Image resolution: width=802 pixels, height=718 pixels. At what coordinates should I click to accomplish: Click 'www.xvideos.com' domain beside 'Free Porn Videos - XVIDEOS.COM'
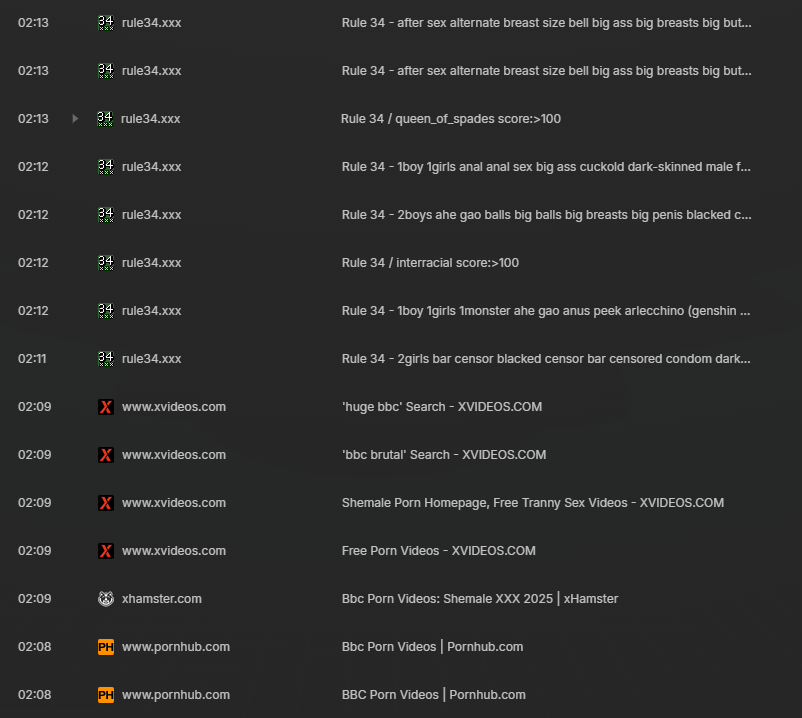point(174,551)
